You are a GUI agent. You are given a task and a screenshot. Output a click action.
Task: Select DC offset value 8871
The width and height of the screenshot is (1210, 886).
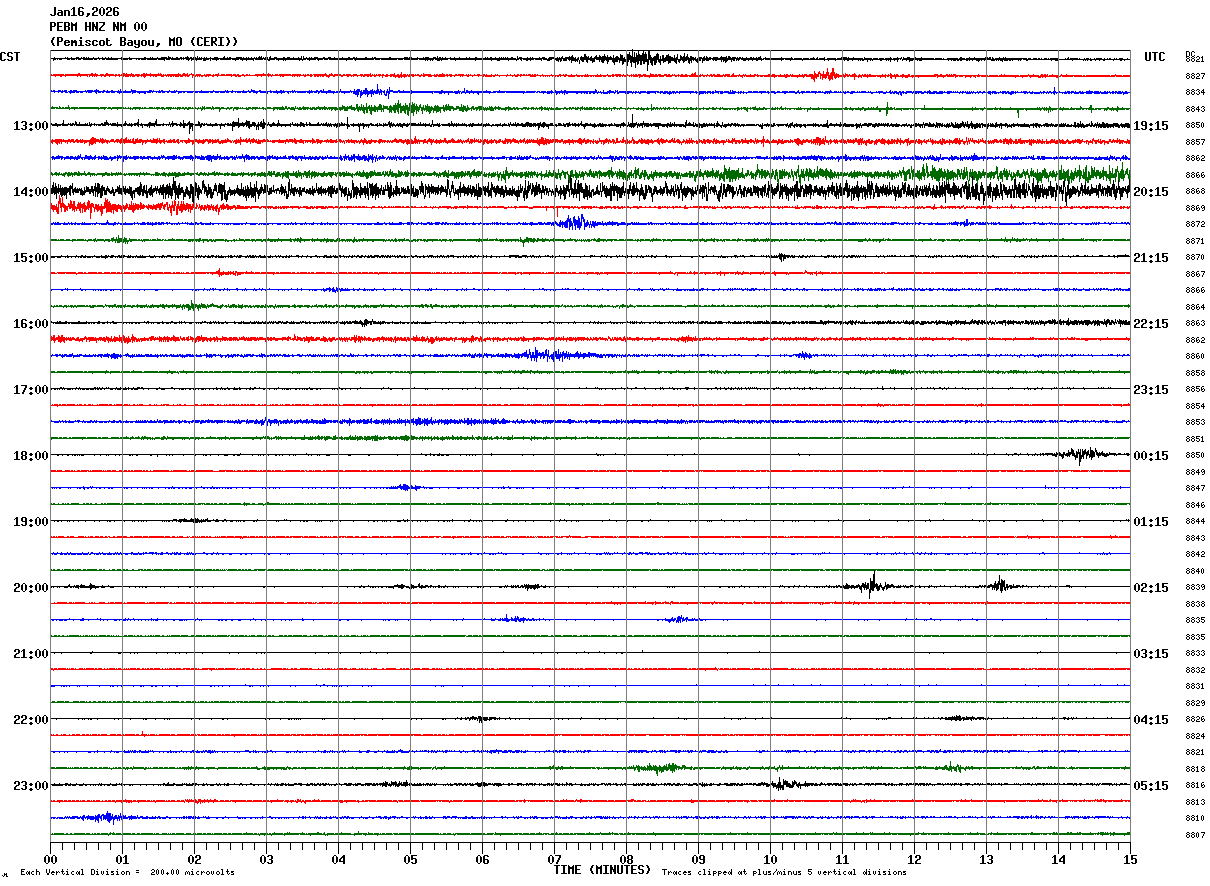1195,241
